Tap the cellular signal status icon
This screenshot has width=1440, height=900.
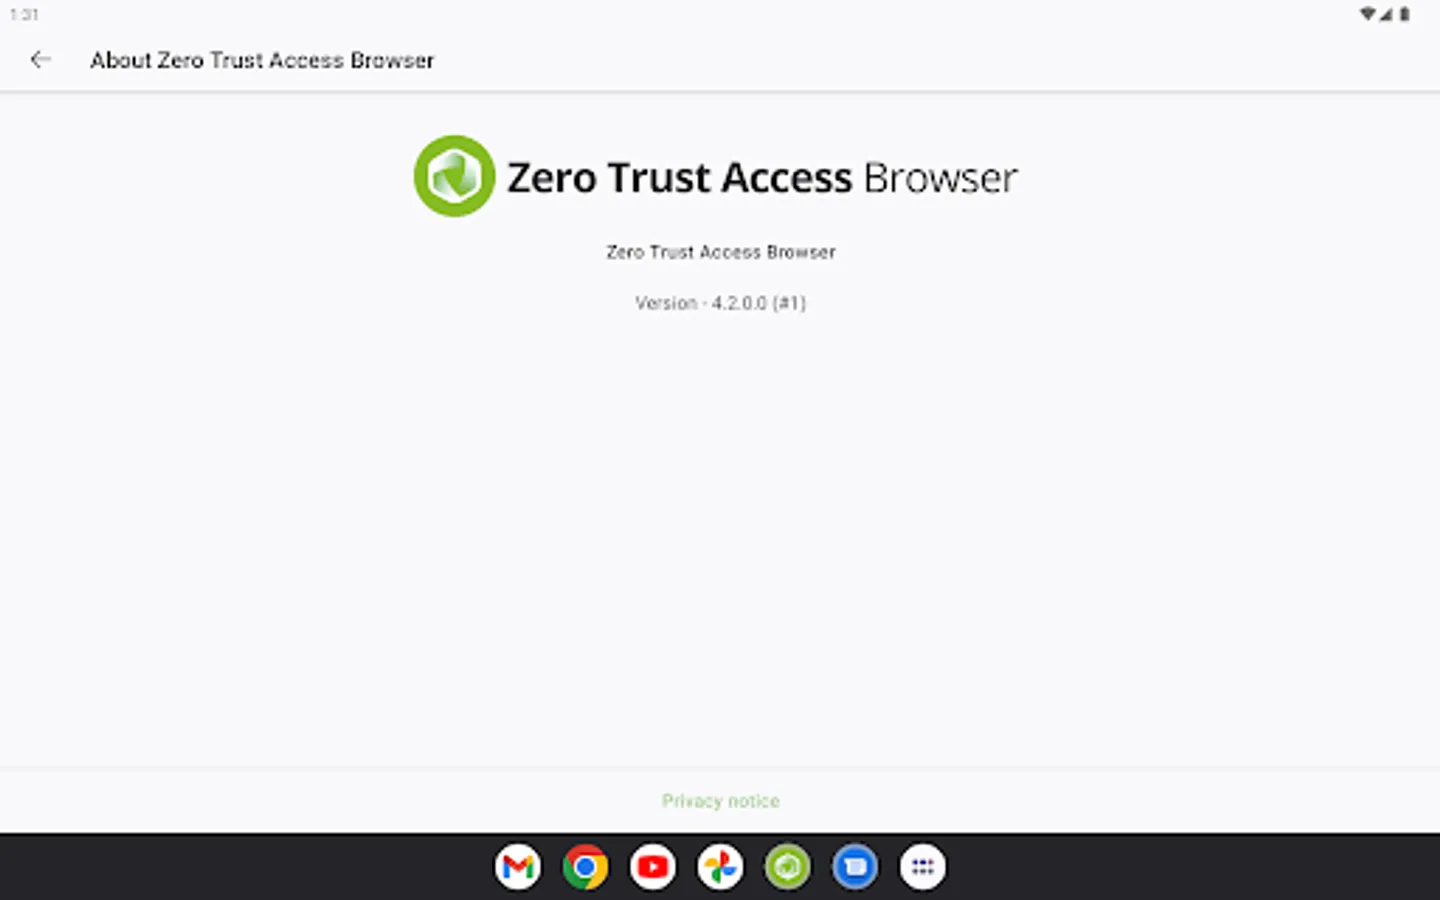click(1386, 14)
